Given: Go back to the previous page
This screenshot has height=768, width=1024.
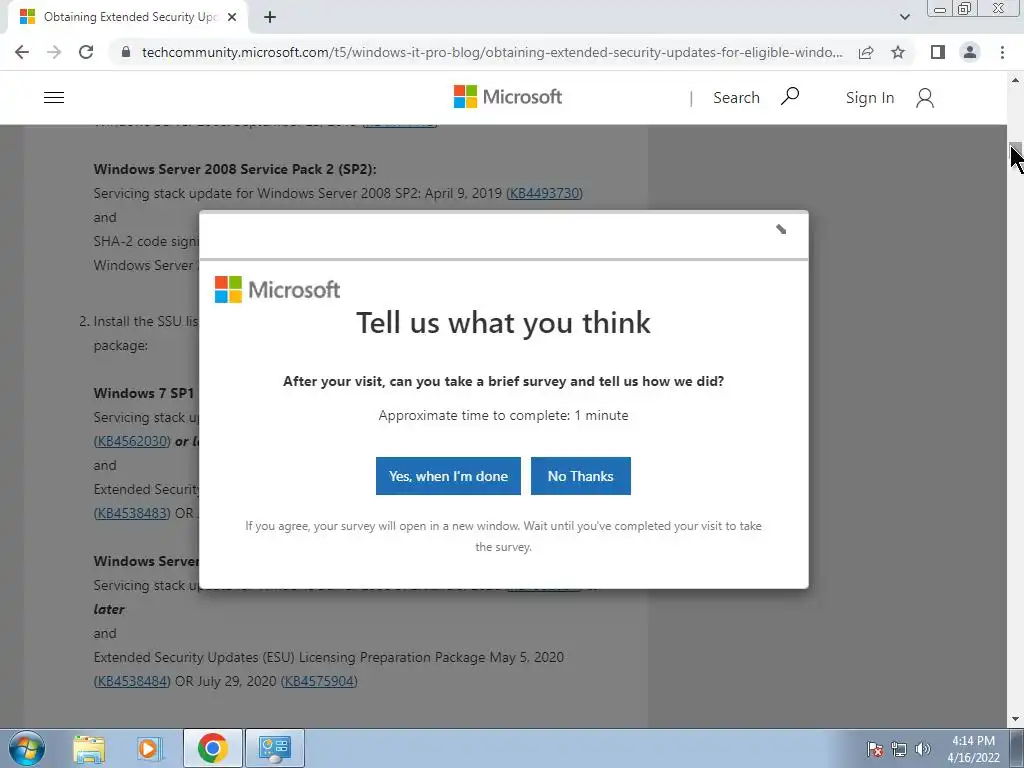Looking at the screenshot, I should point(22,52).
